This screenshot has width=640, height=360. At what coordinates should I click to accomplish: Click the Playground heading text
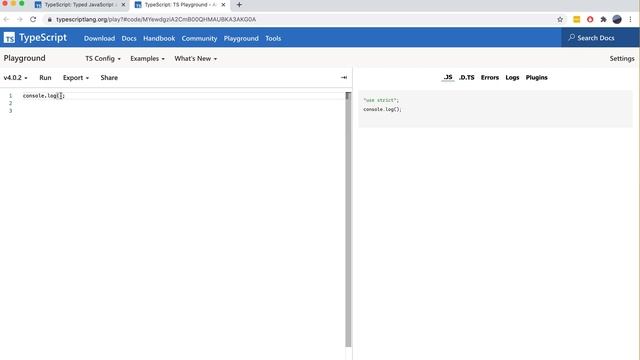point(24,58)
